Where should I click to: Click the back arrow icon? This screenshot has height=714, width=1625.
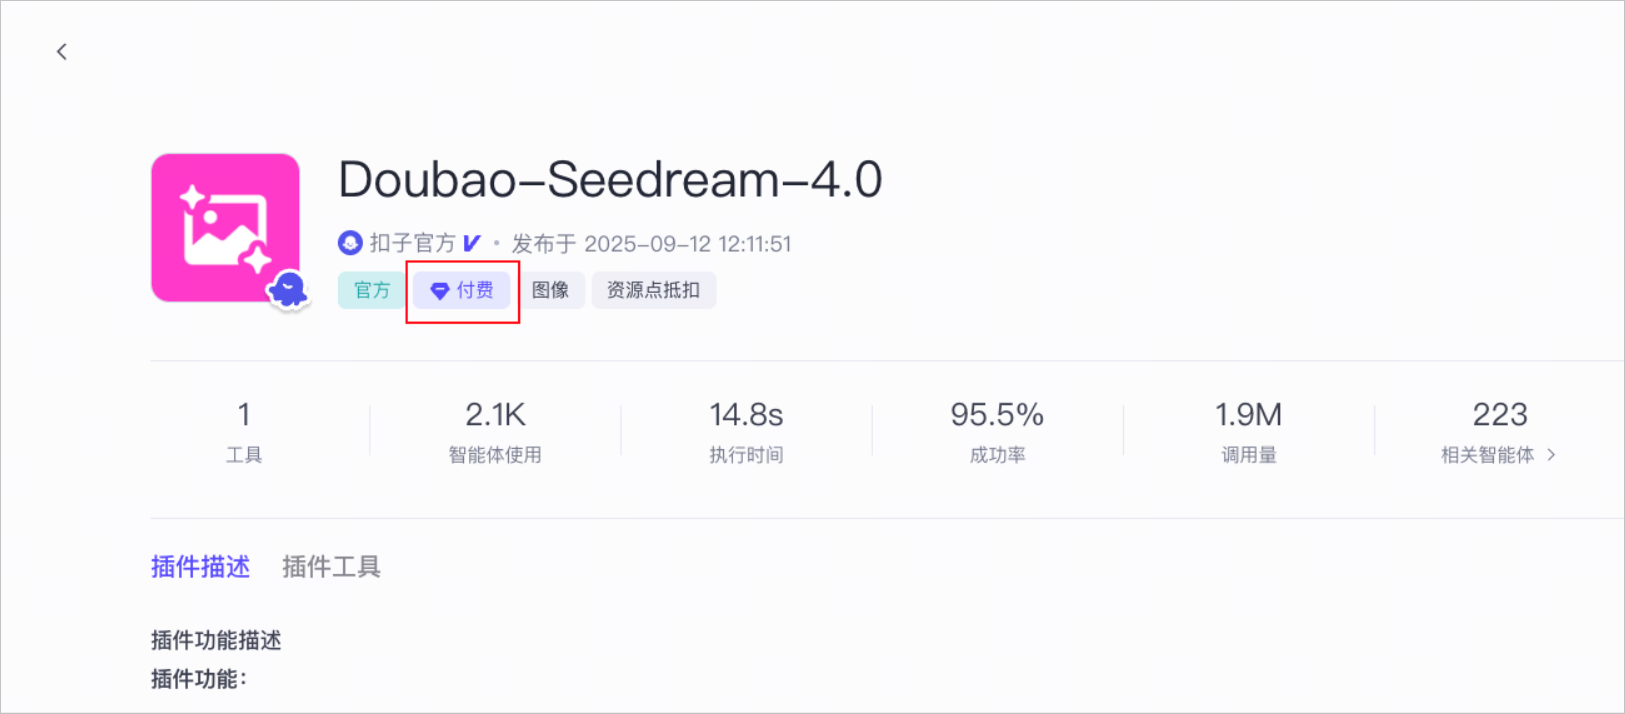tap(62, 52)
